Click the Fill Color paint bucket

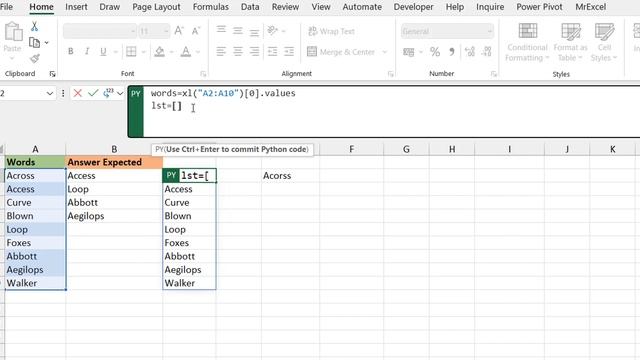(160, 51)
